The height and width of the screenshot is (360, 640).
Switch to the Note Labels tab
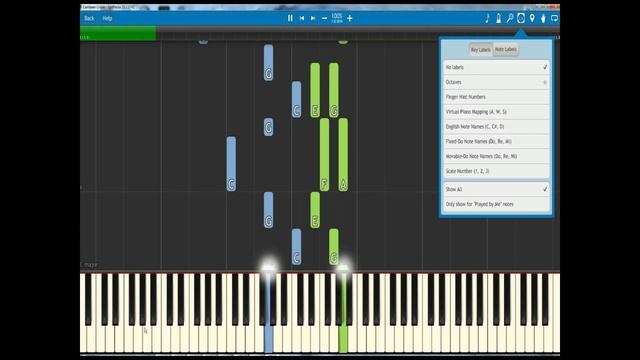click(x=506, y=49)
